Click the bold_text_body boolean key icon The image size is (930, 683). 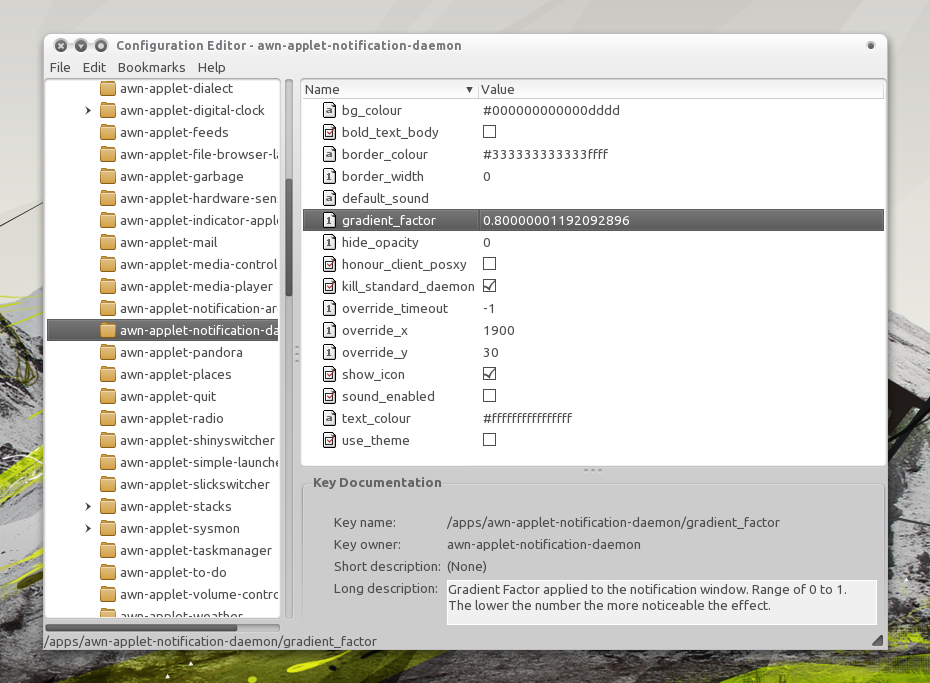(329, 132)
